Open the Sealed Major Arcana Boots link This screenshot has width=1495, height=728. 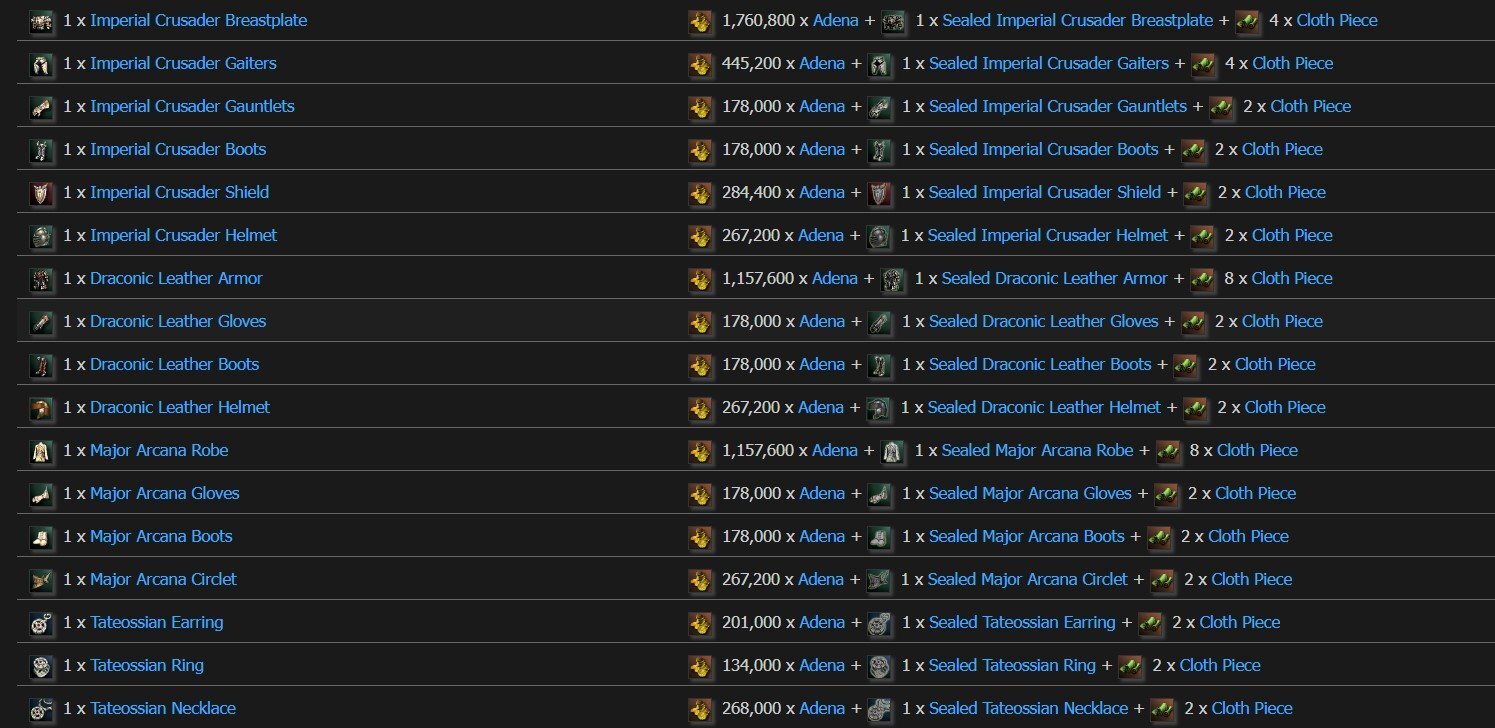(1027, 536)
